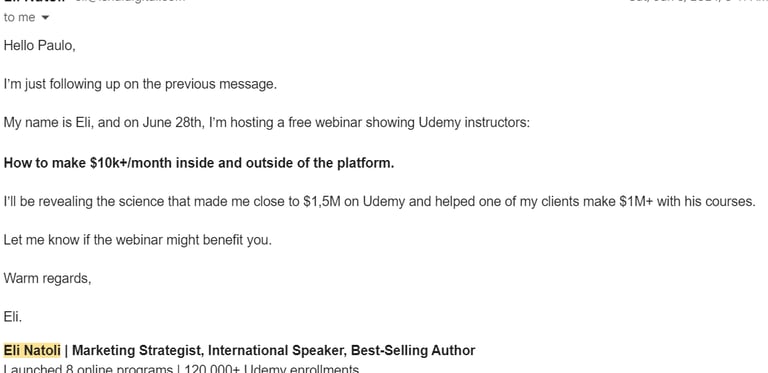Click "Launched 8 online programs" signature text
The width and height of the screenshot is (768, 373).
88,369
